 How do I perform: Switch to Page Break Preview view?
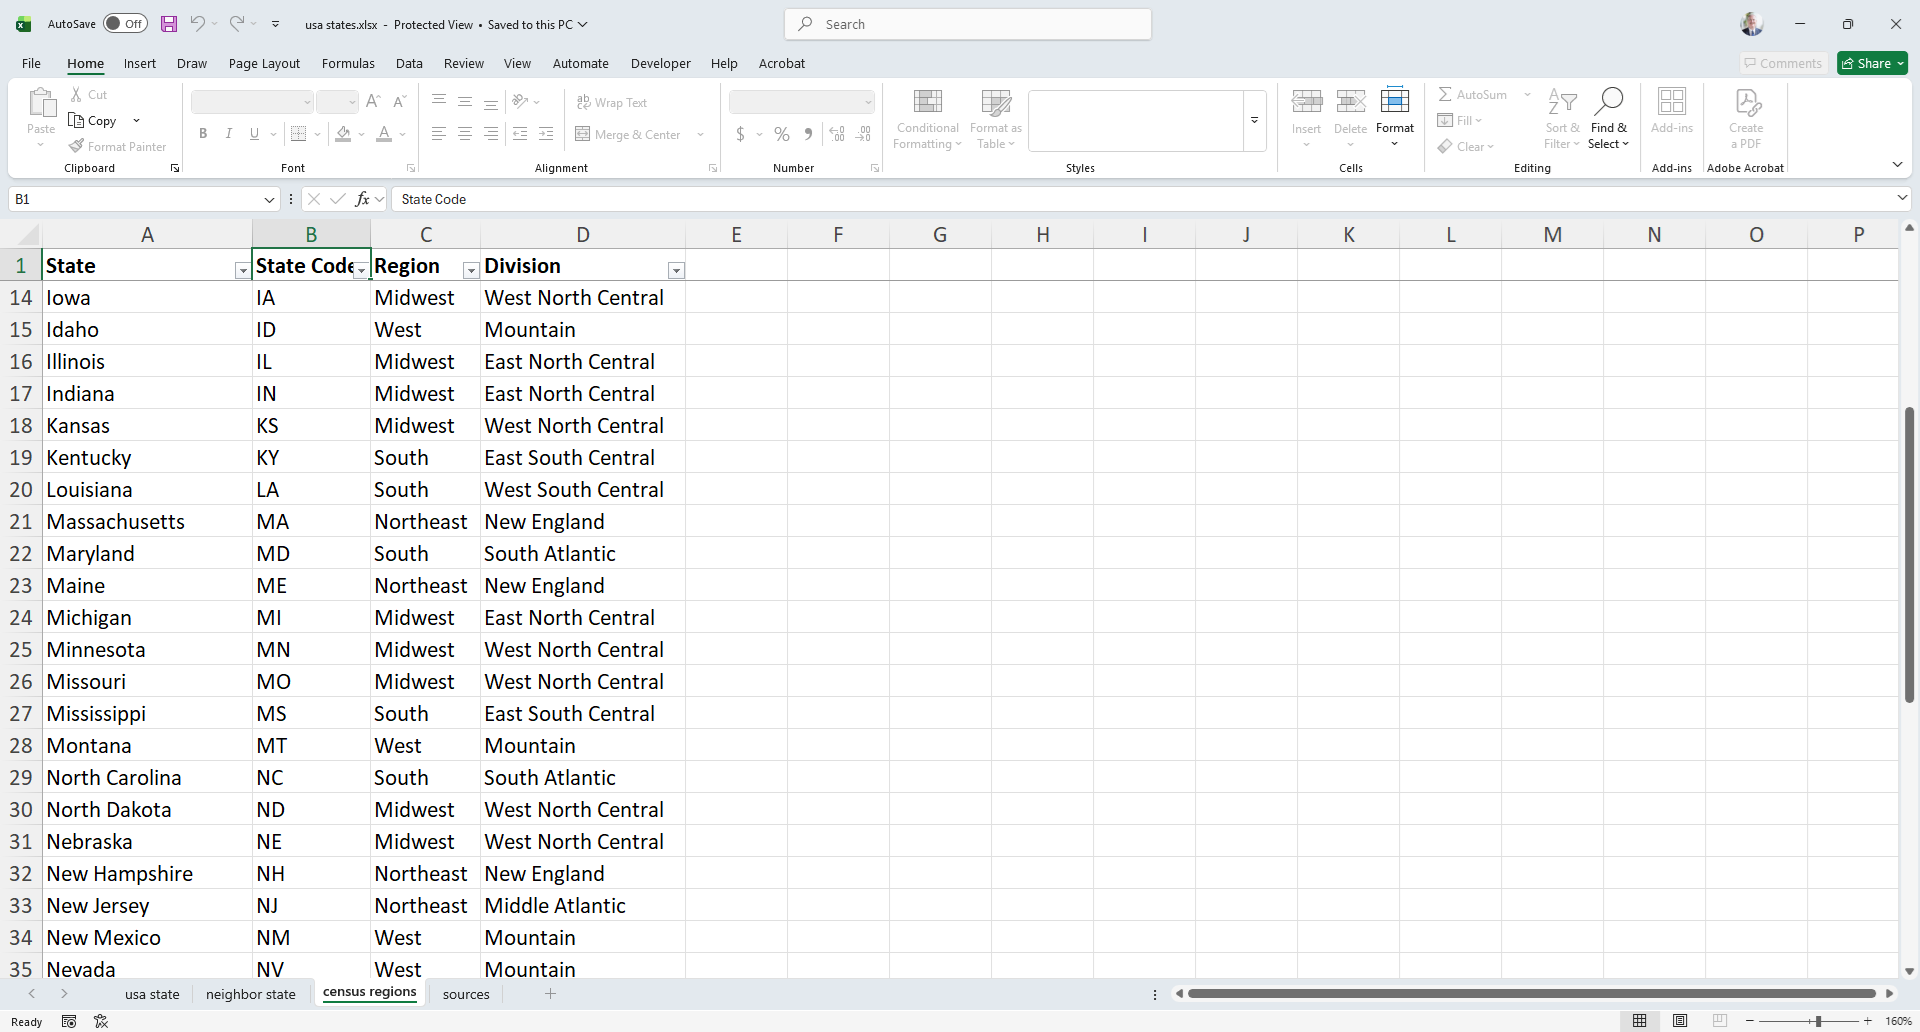coord(1719,1021)
